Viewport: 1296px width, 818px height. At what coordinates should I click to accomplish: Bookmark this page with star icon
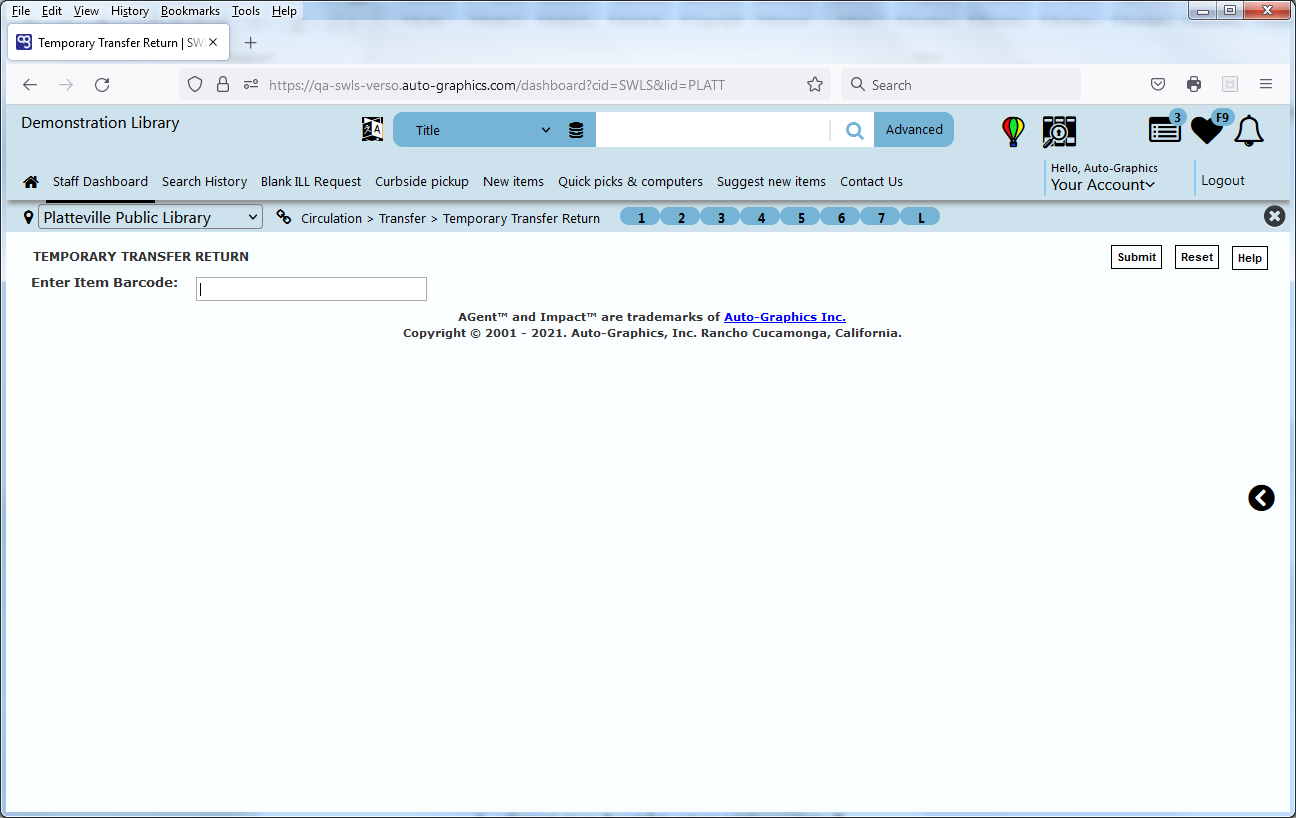[815, 85]
